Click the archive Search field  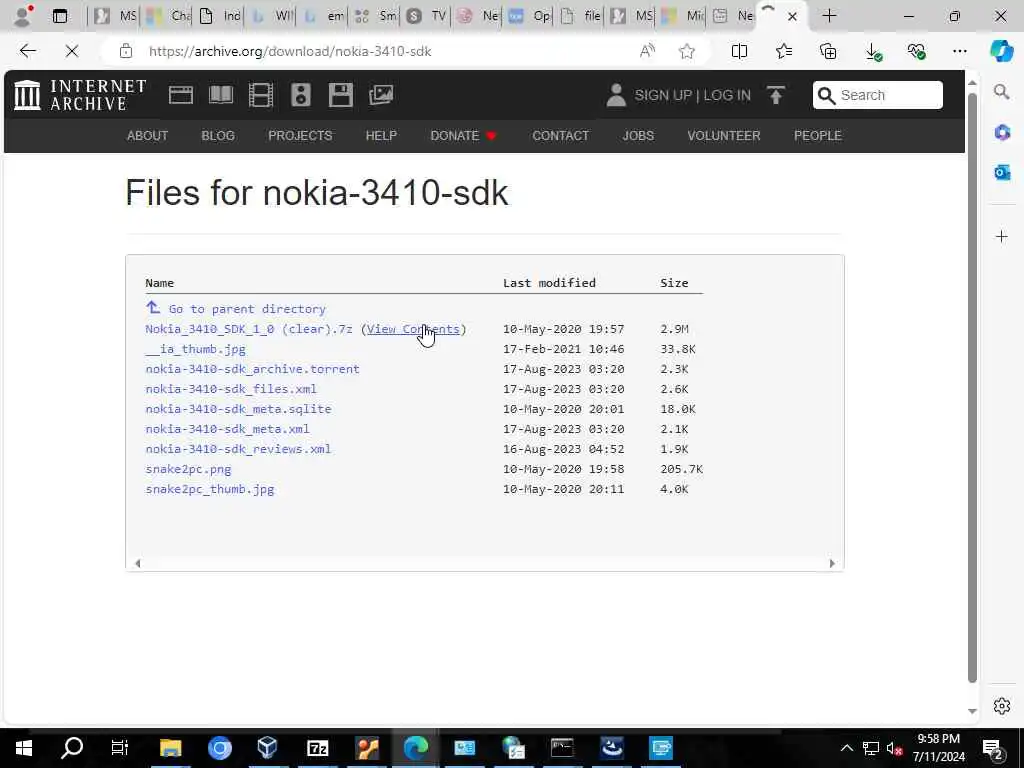[x=878, y=95]
